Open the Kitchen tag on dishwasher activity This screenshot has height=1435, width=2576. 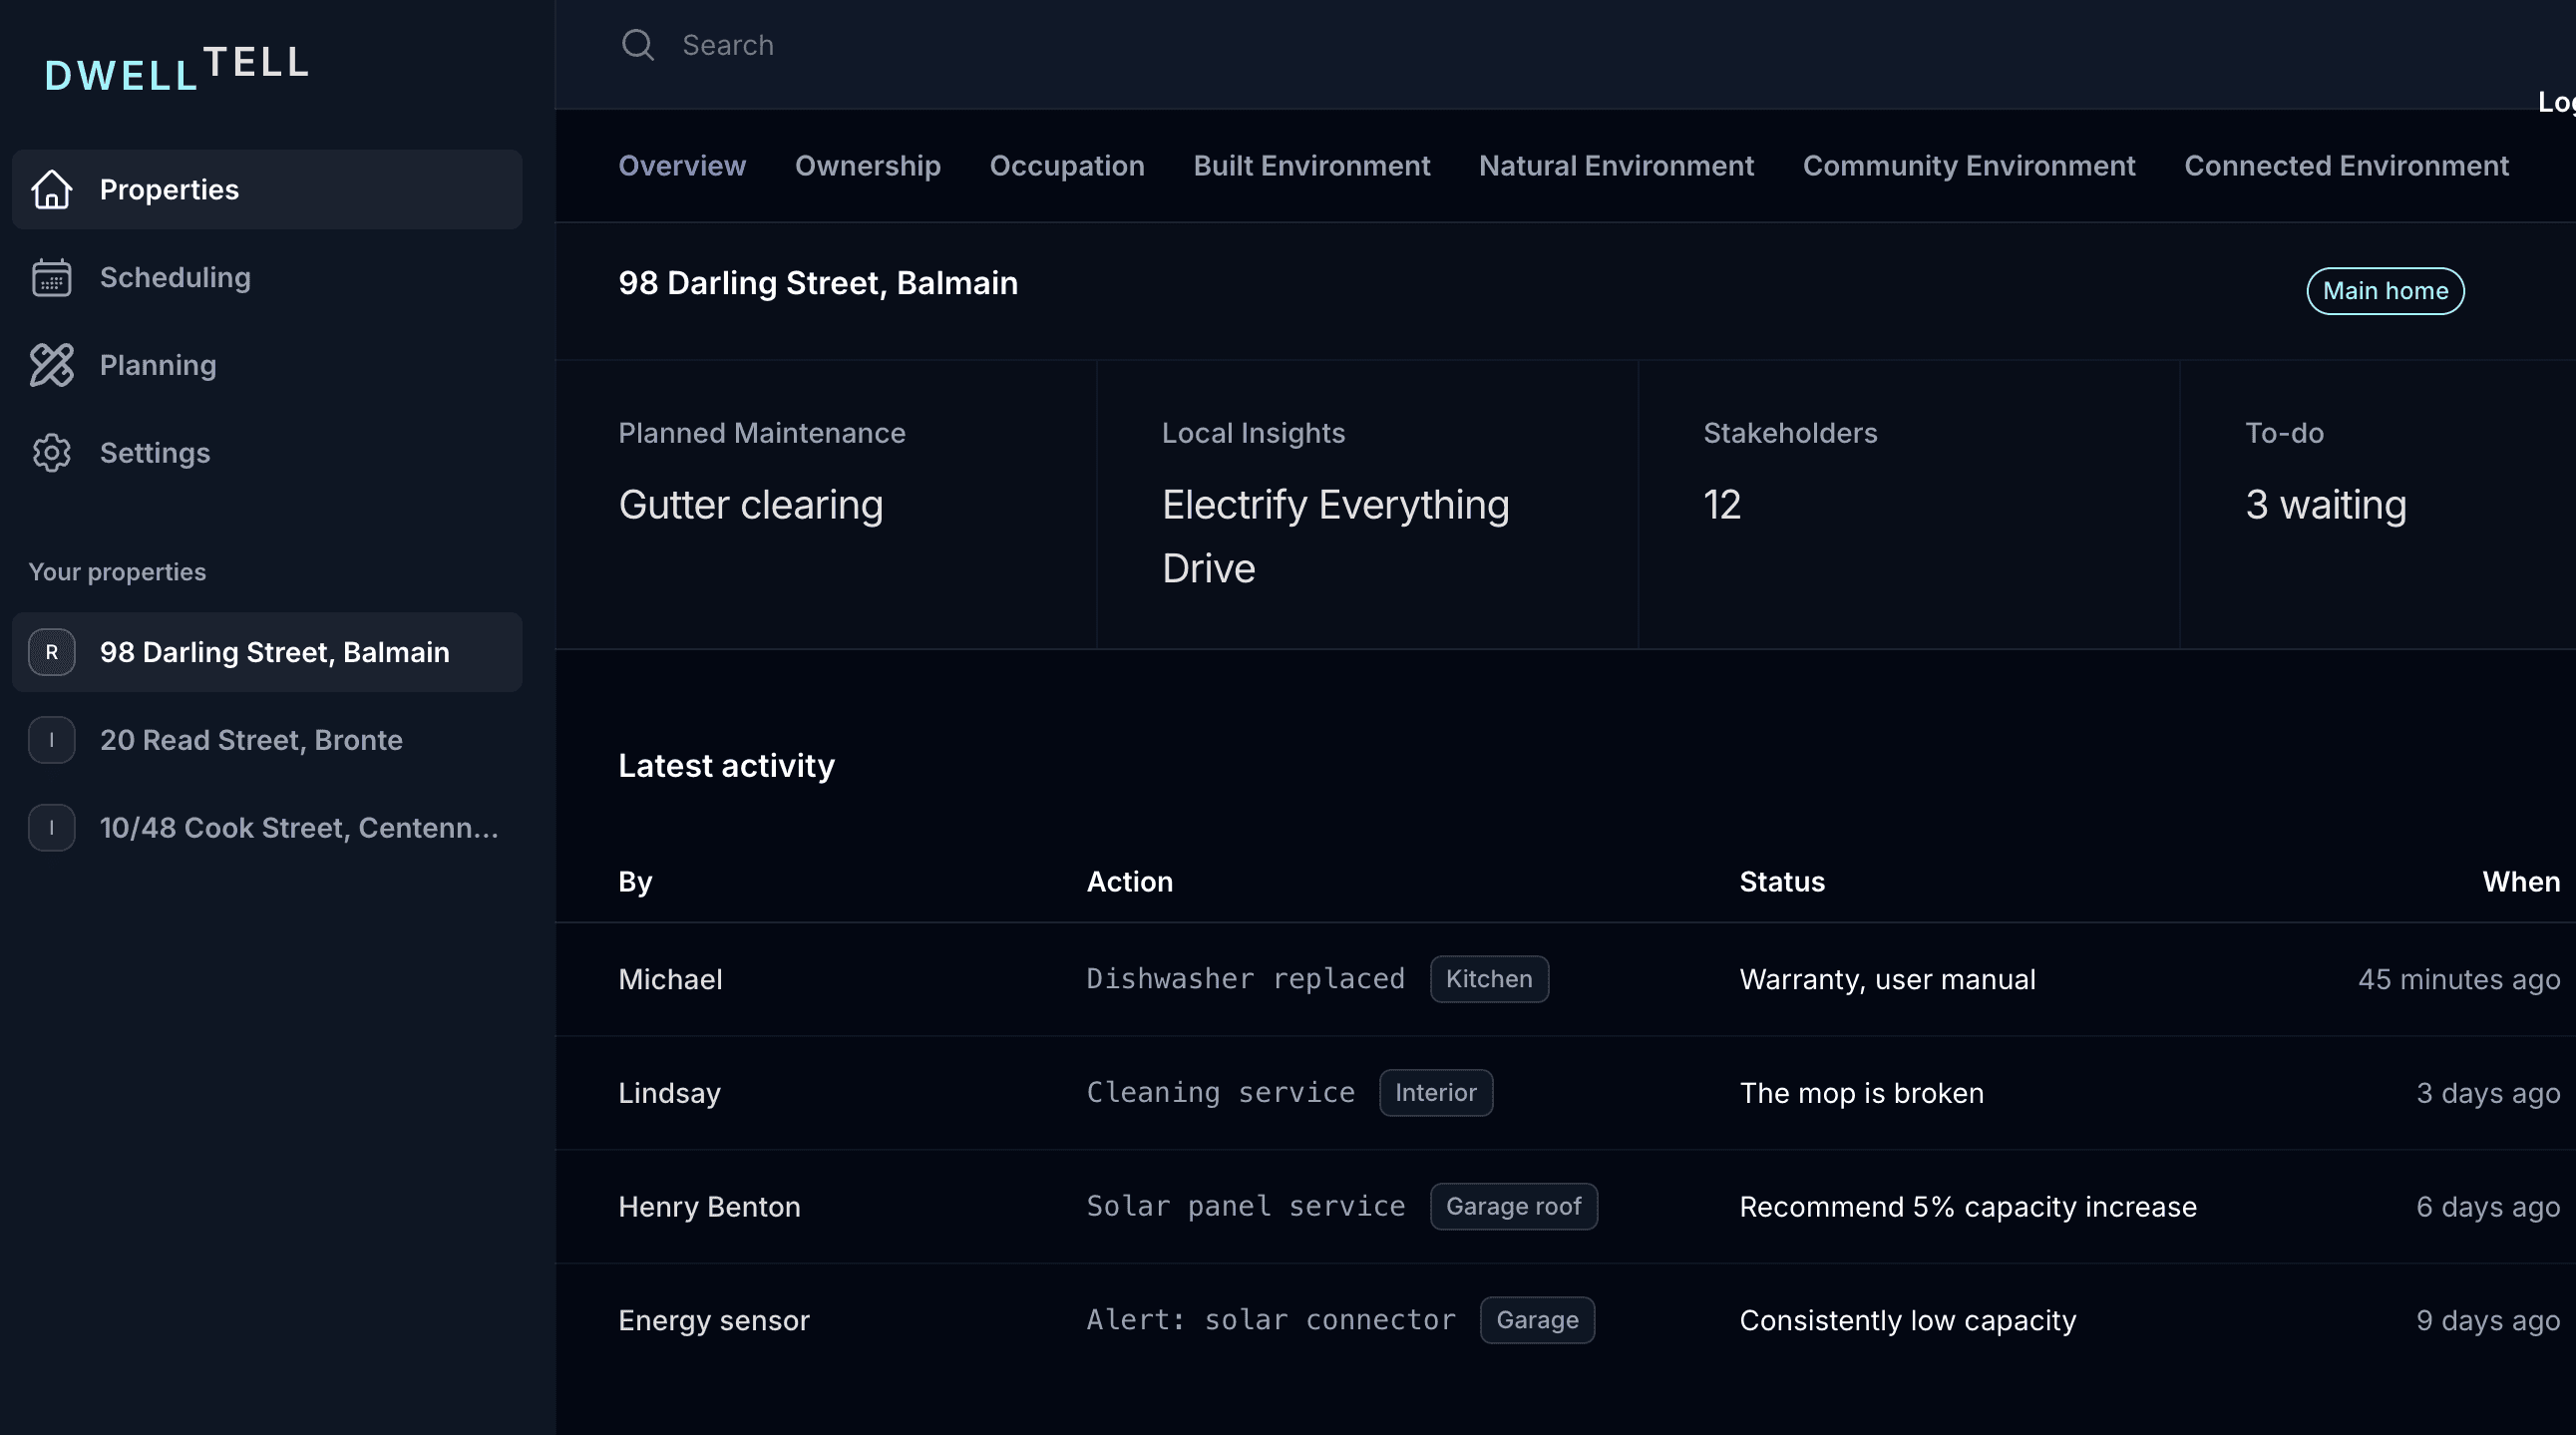point(1489,979)
